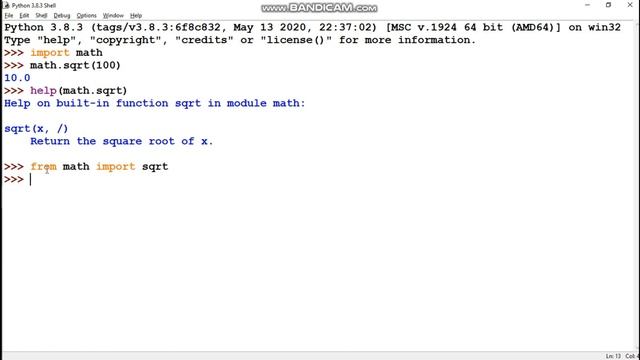
Task: Click the 'help(math.sqrt)' command line
Action: [x=78, y=91]
